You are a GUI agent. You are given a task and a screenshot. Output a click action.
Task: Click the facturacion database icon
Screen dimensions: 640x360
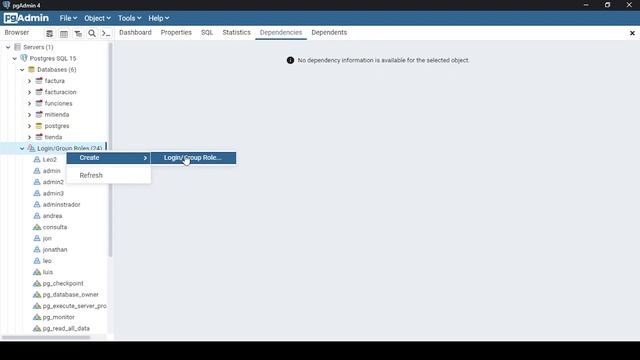pos(39,92)
